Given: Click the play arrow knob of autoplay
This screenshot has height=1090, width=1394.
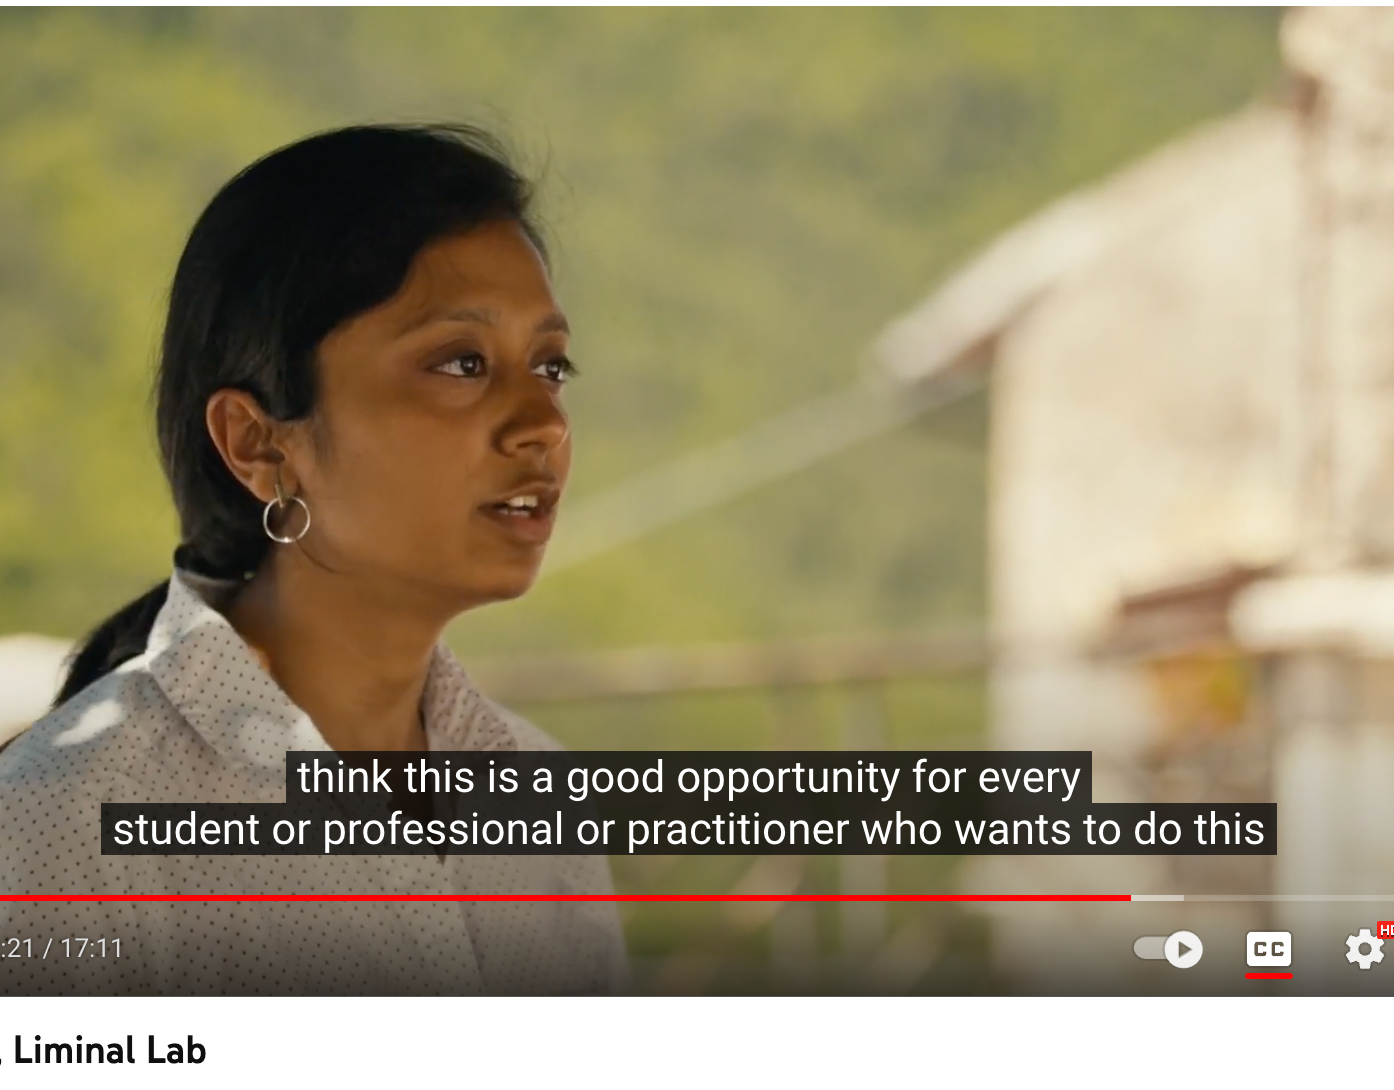Looking at the screenshot, I should tap(1184, 949).
